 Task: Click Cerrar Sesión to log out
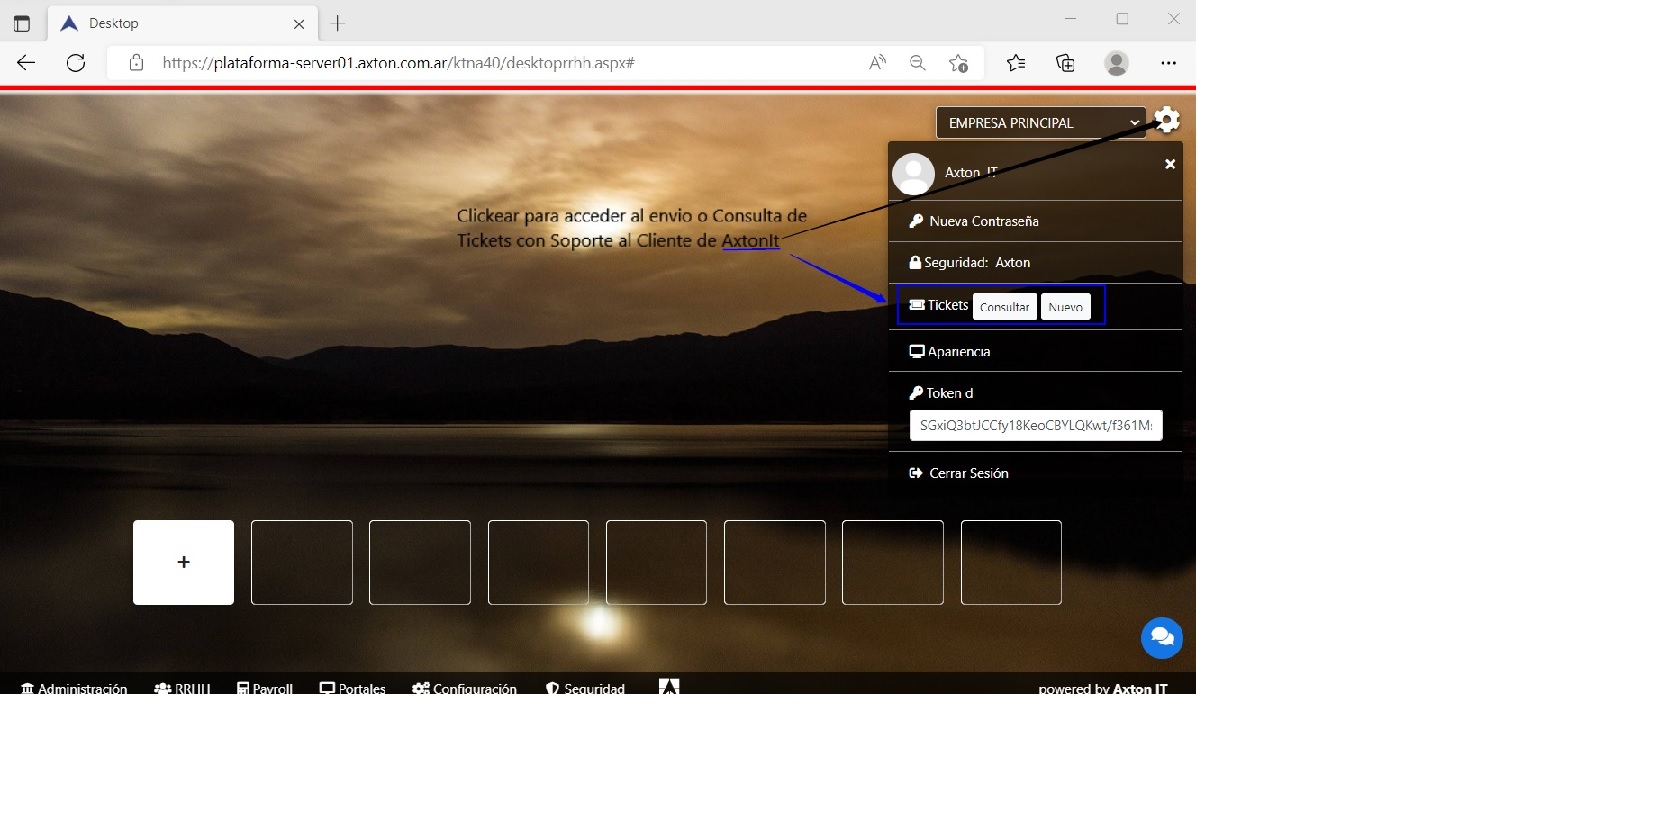tap(968, 473)
